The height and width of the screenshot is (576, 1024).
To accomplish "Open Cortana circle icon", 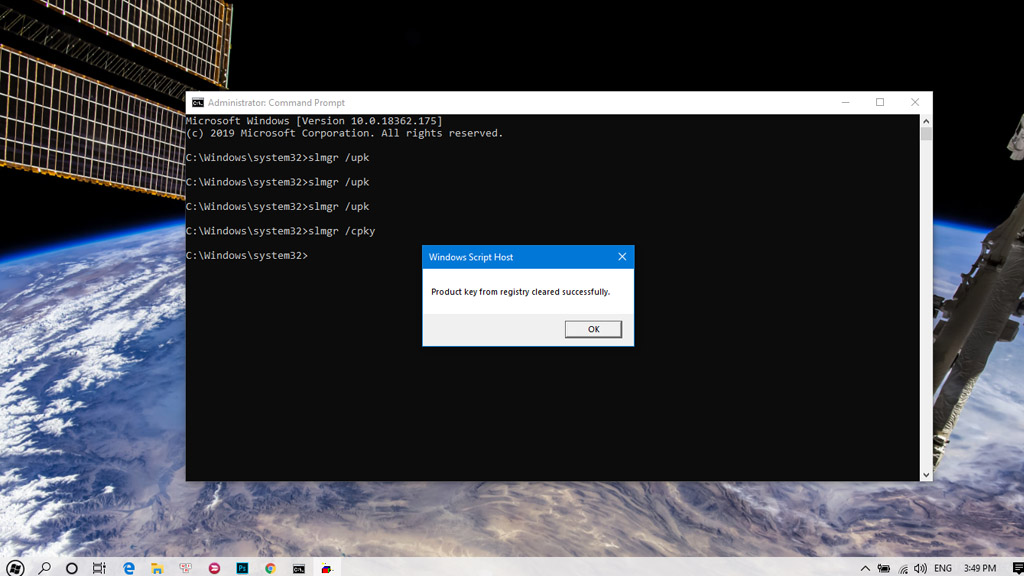I will [72, 568].
